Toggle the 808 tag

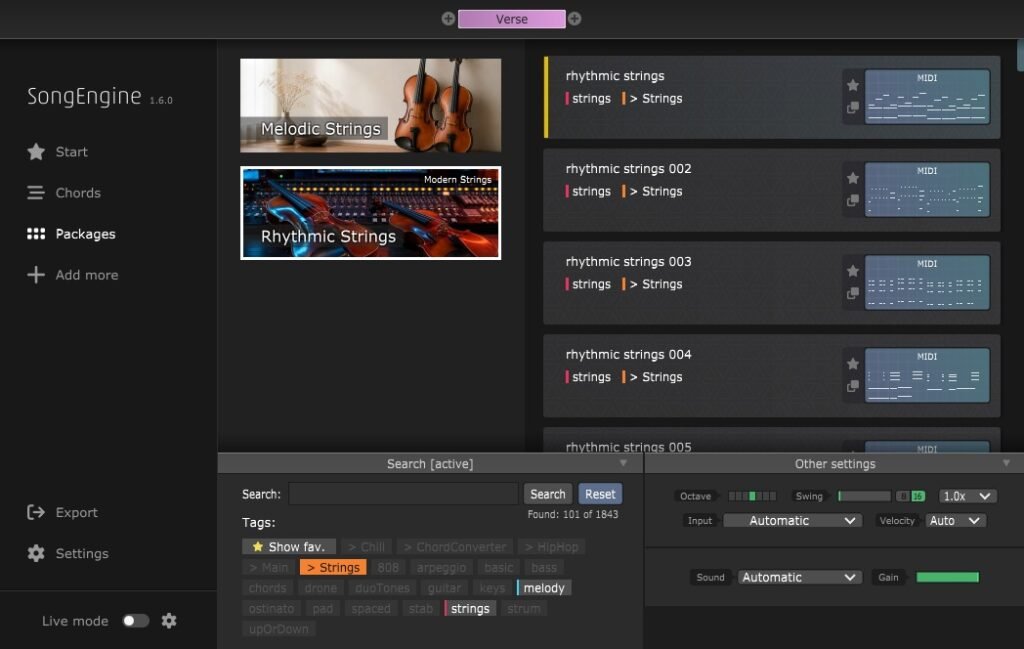(388, 567)
